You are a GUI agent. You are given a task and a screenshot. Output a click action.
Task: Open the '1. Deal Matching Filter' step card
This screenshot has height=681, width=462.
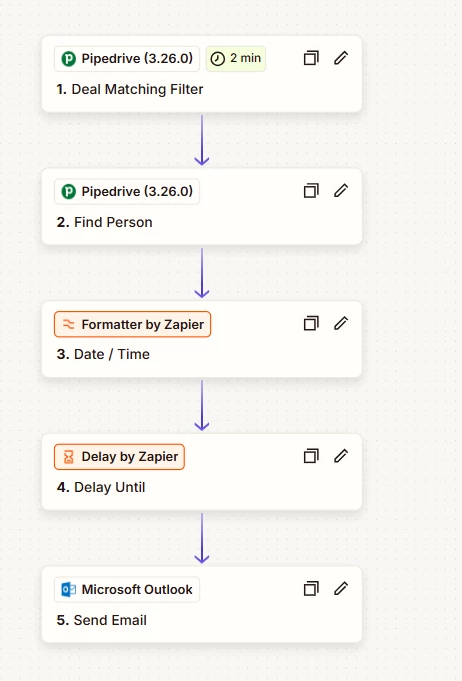pos(201,74)
